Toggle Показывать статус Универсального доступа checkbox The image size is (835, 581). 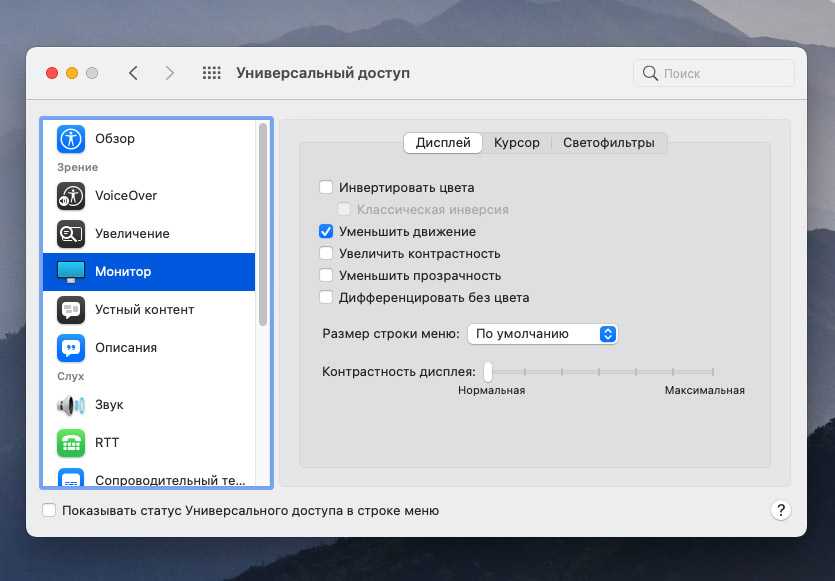click(x=49, y=510)
